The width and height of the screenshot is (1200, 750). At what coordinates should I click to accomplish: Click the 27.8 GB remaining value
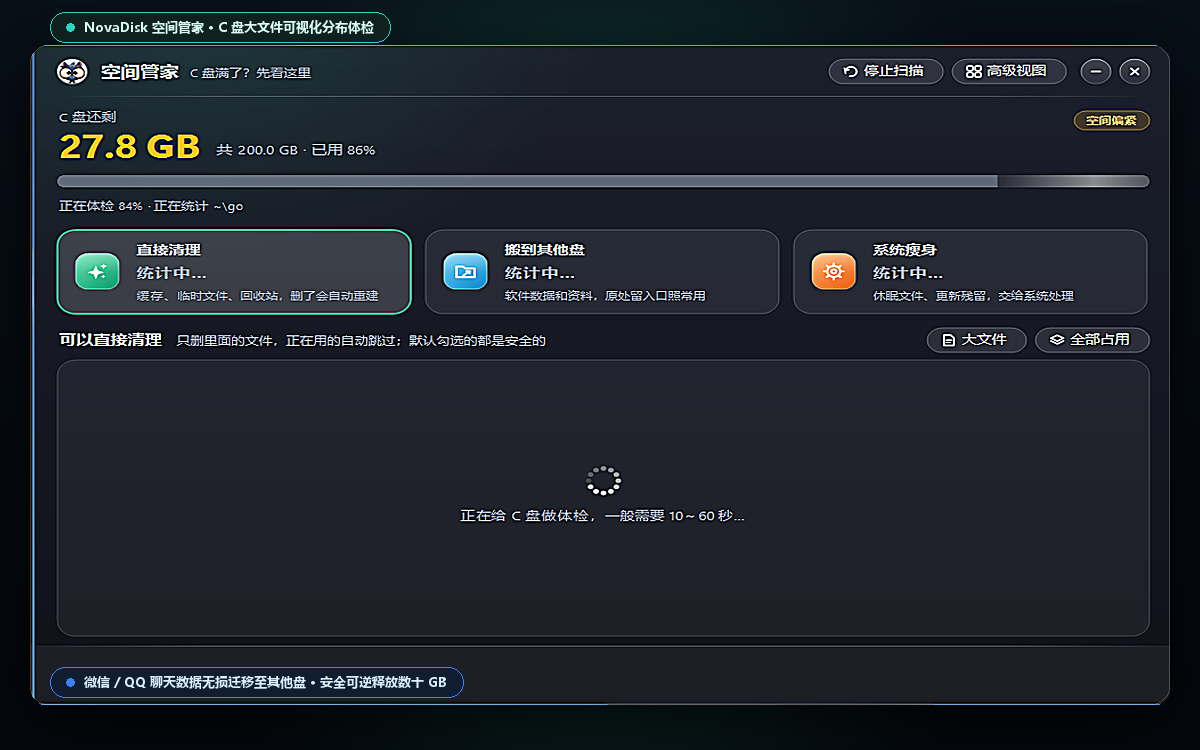[x=130, y=147]
